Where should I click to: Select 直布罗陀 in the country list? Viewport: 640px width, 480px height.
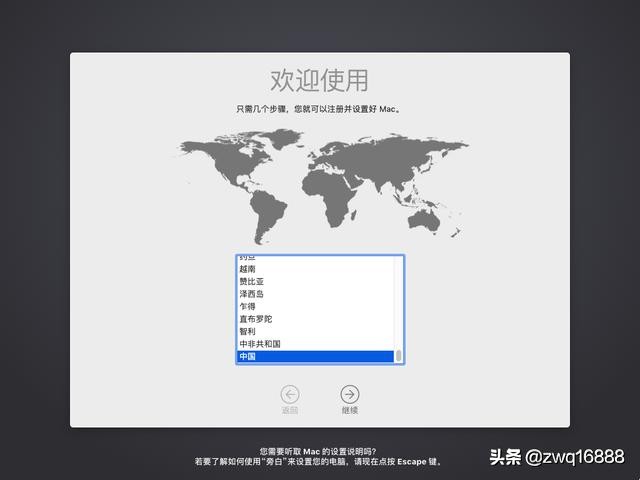pos(316,319)
